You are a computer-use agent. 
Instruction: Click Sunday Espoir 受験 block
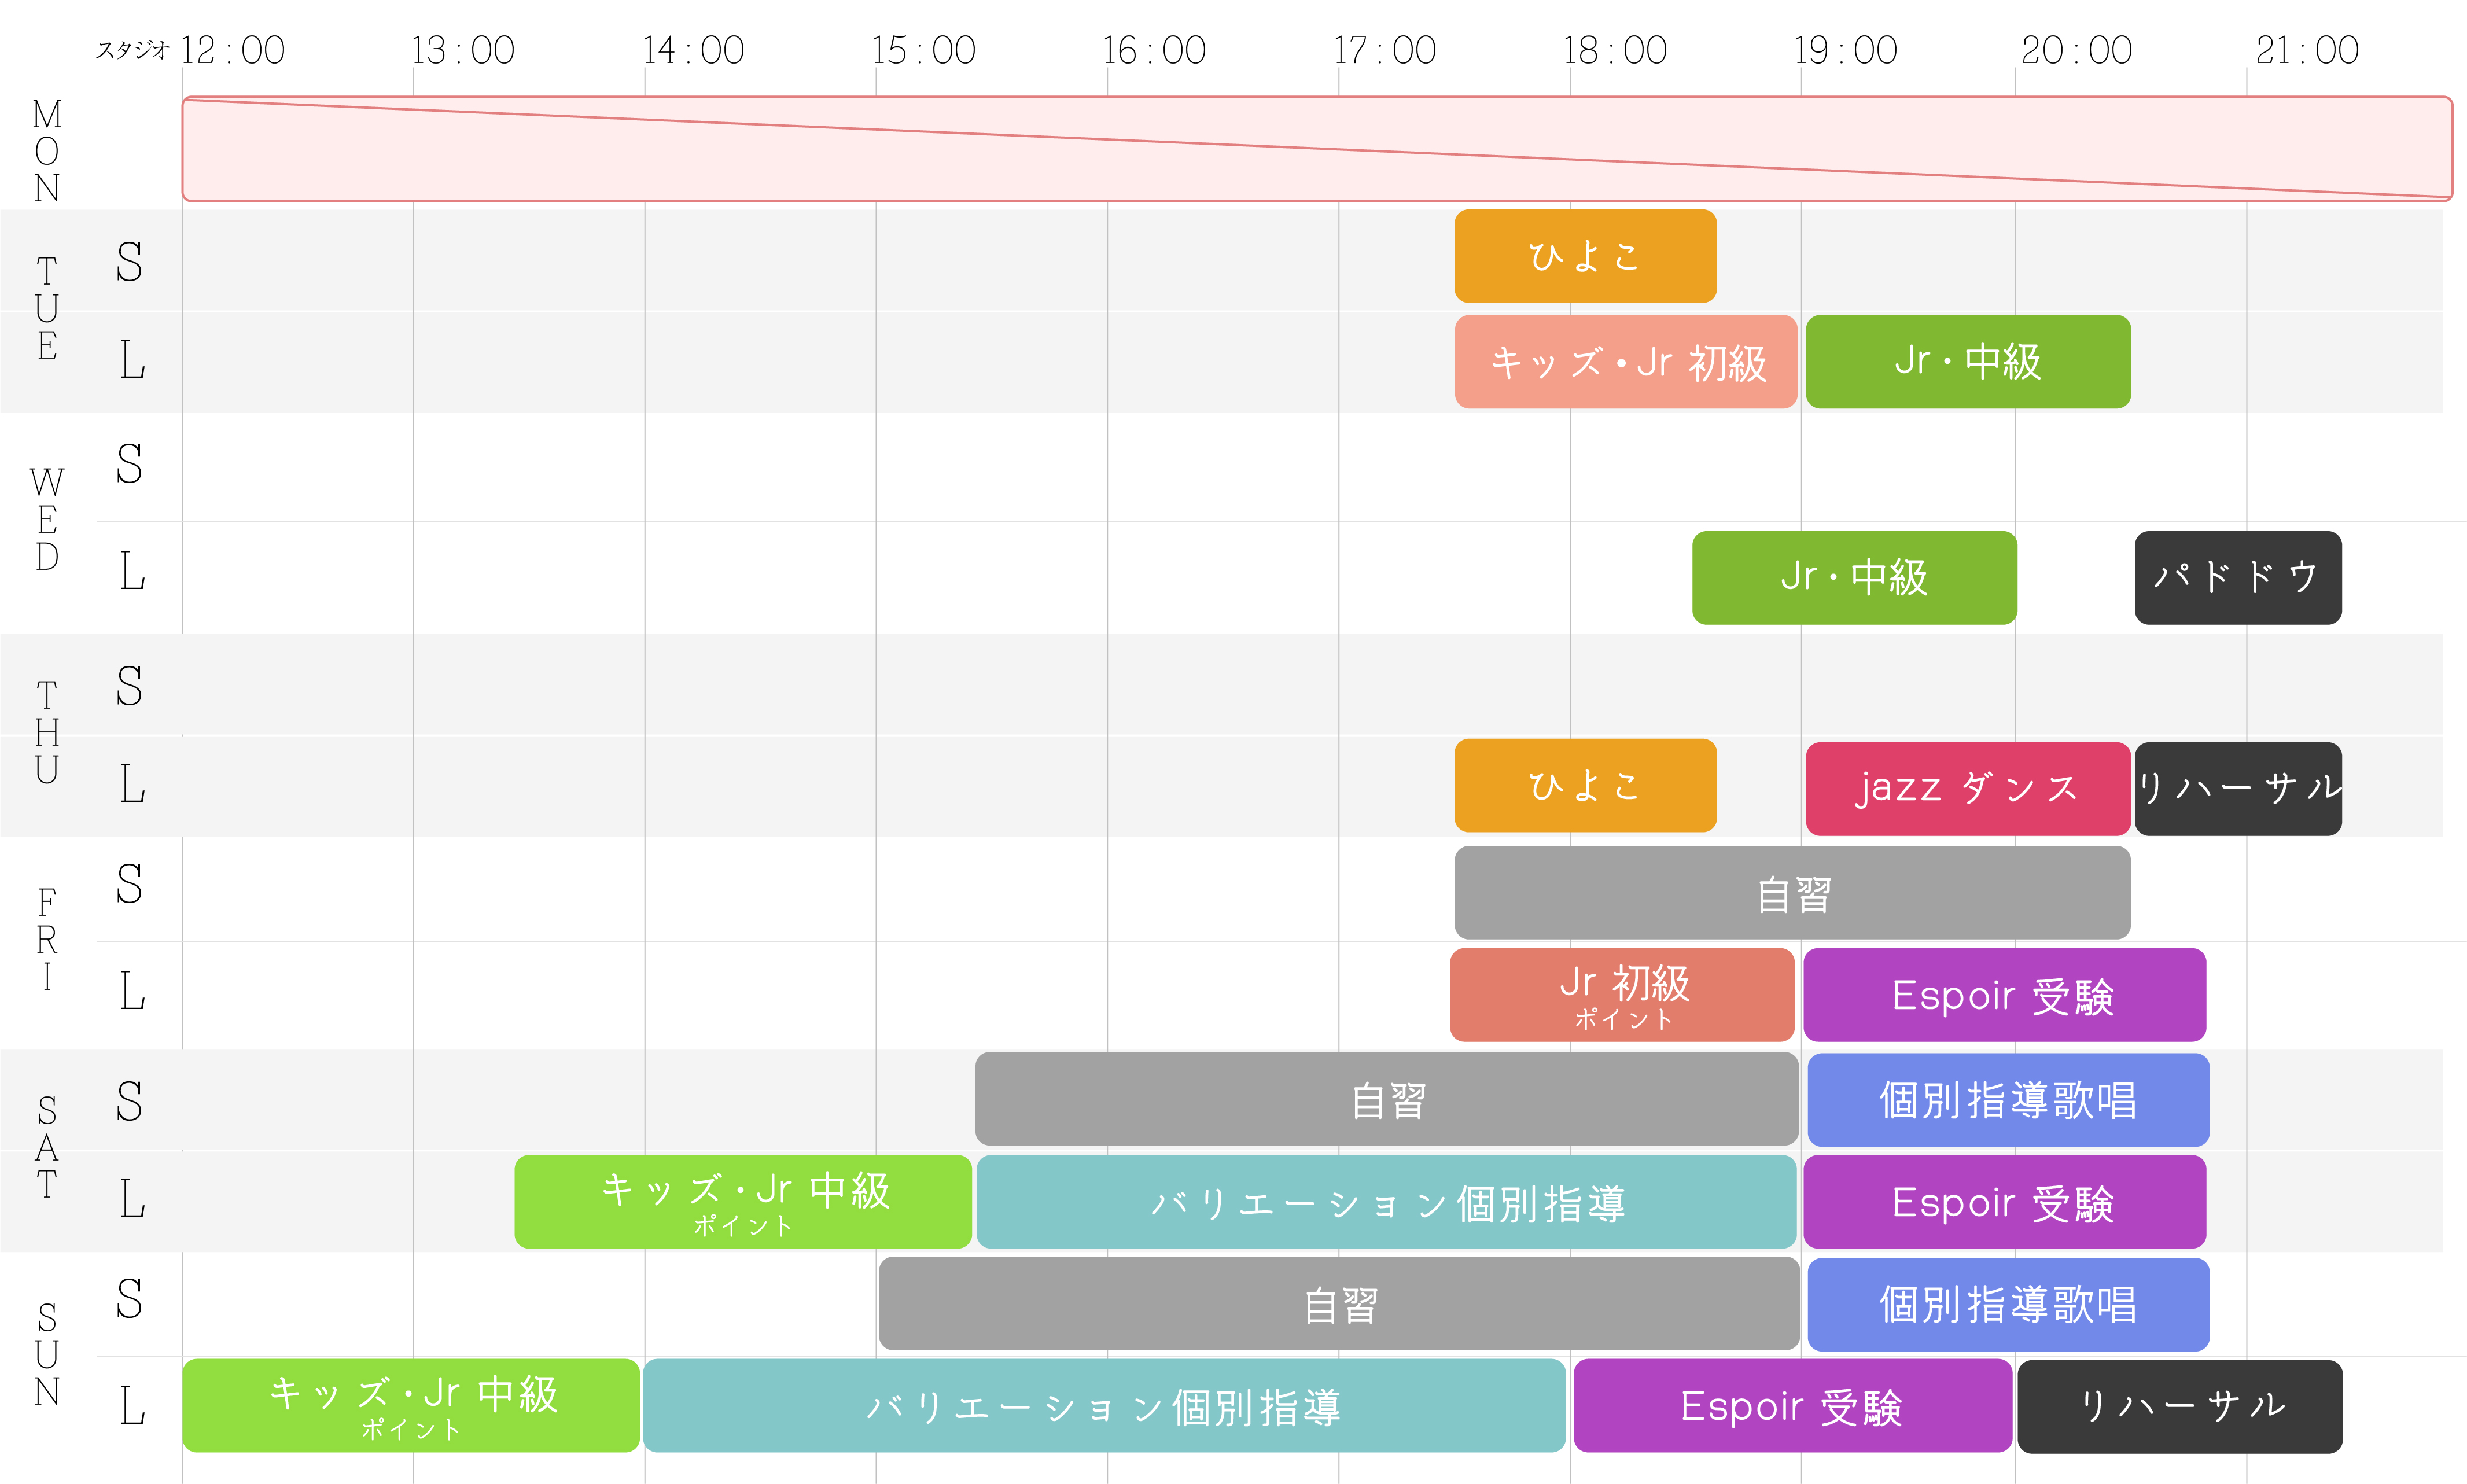[1793, 1406]
